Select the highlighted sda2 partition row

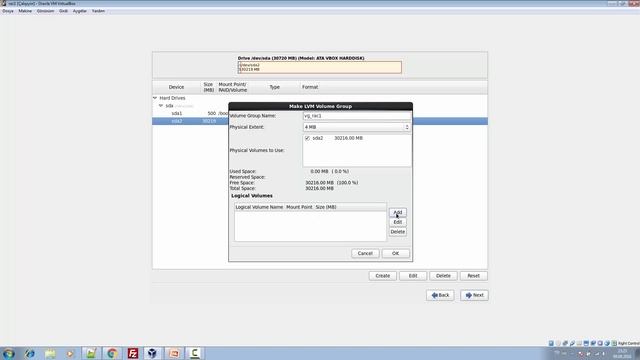(320, 121)
